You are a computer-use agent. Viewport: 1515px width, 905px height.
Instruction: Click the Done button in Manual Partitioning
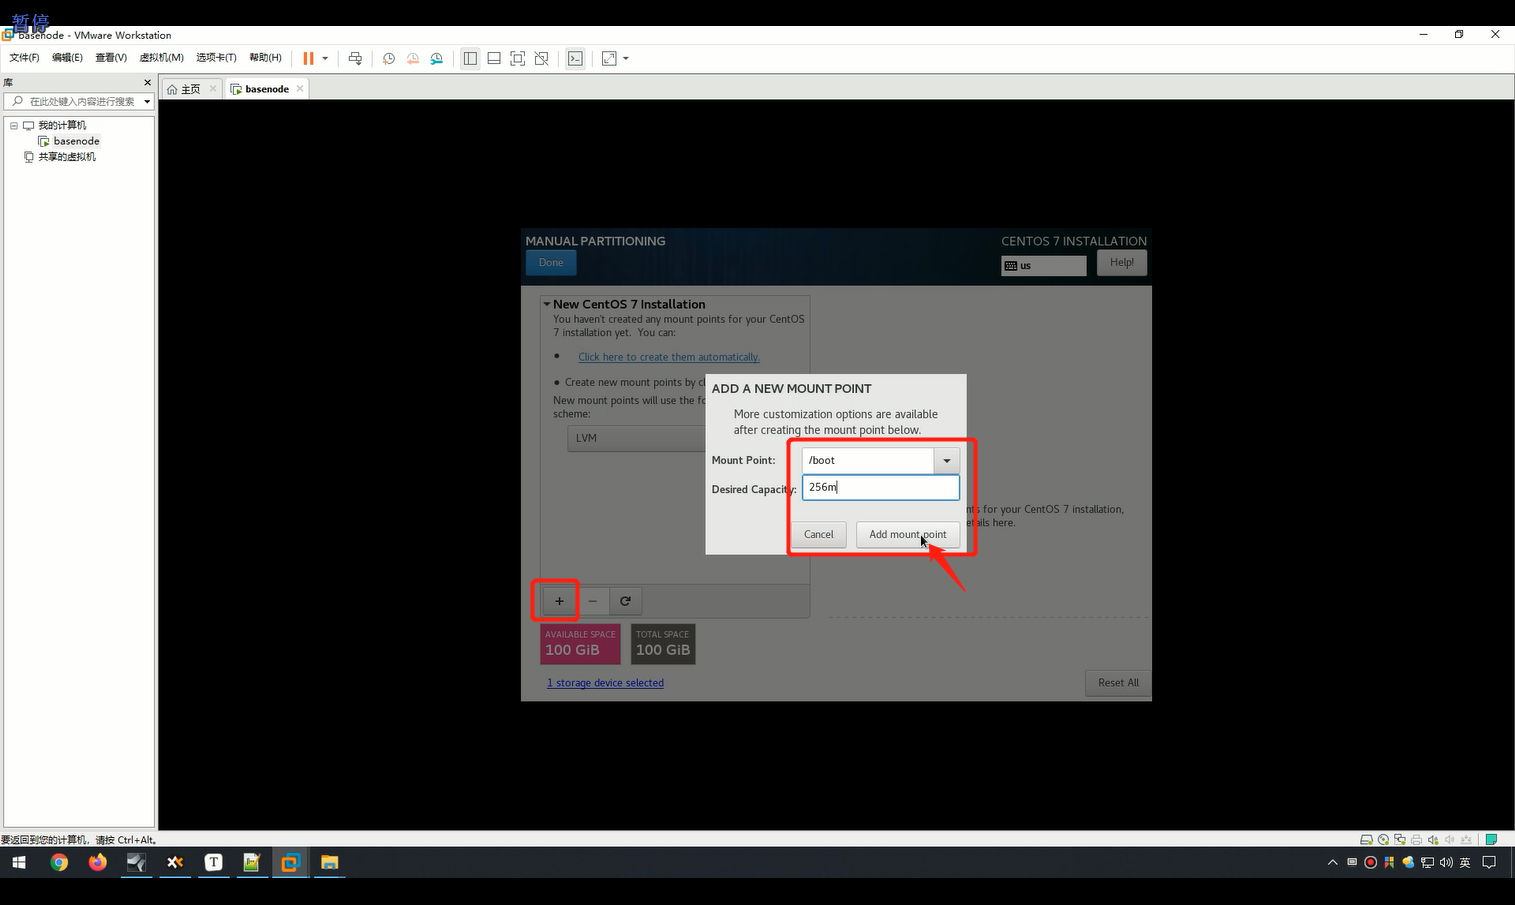tap(551, 263)
